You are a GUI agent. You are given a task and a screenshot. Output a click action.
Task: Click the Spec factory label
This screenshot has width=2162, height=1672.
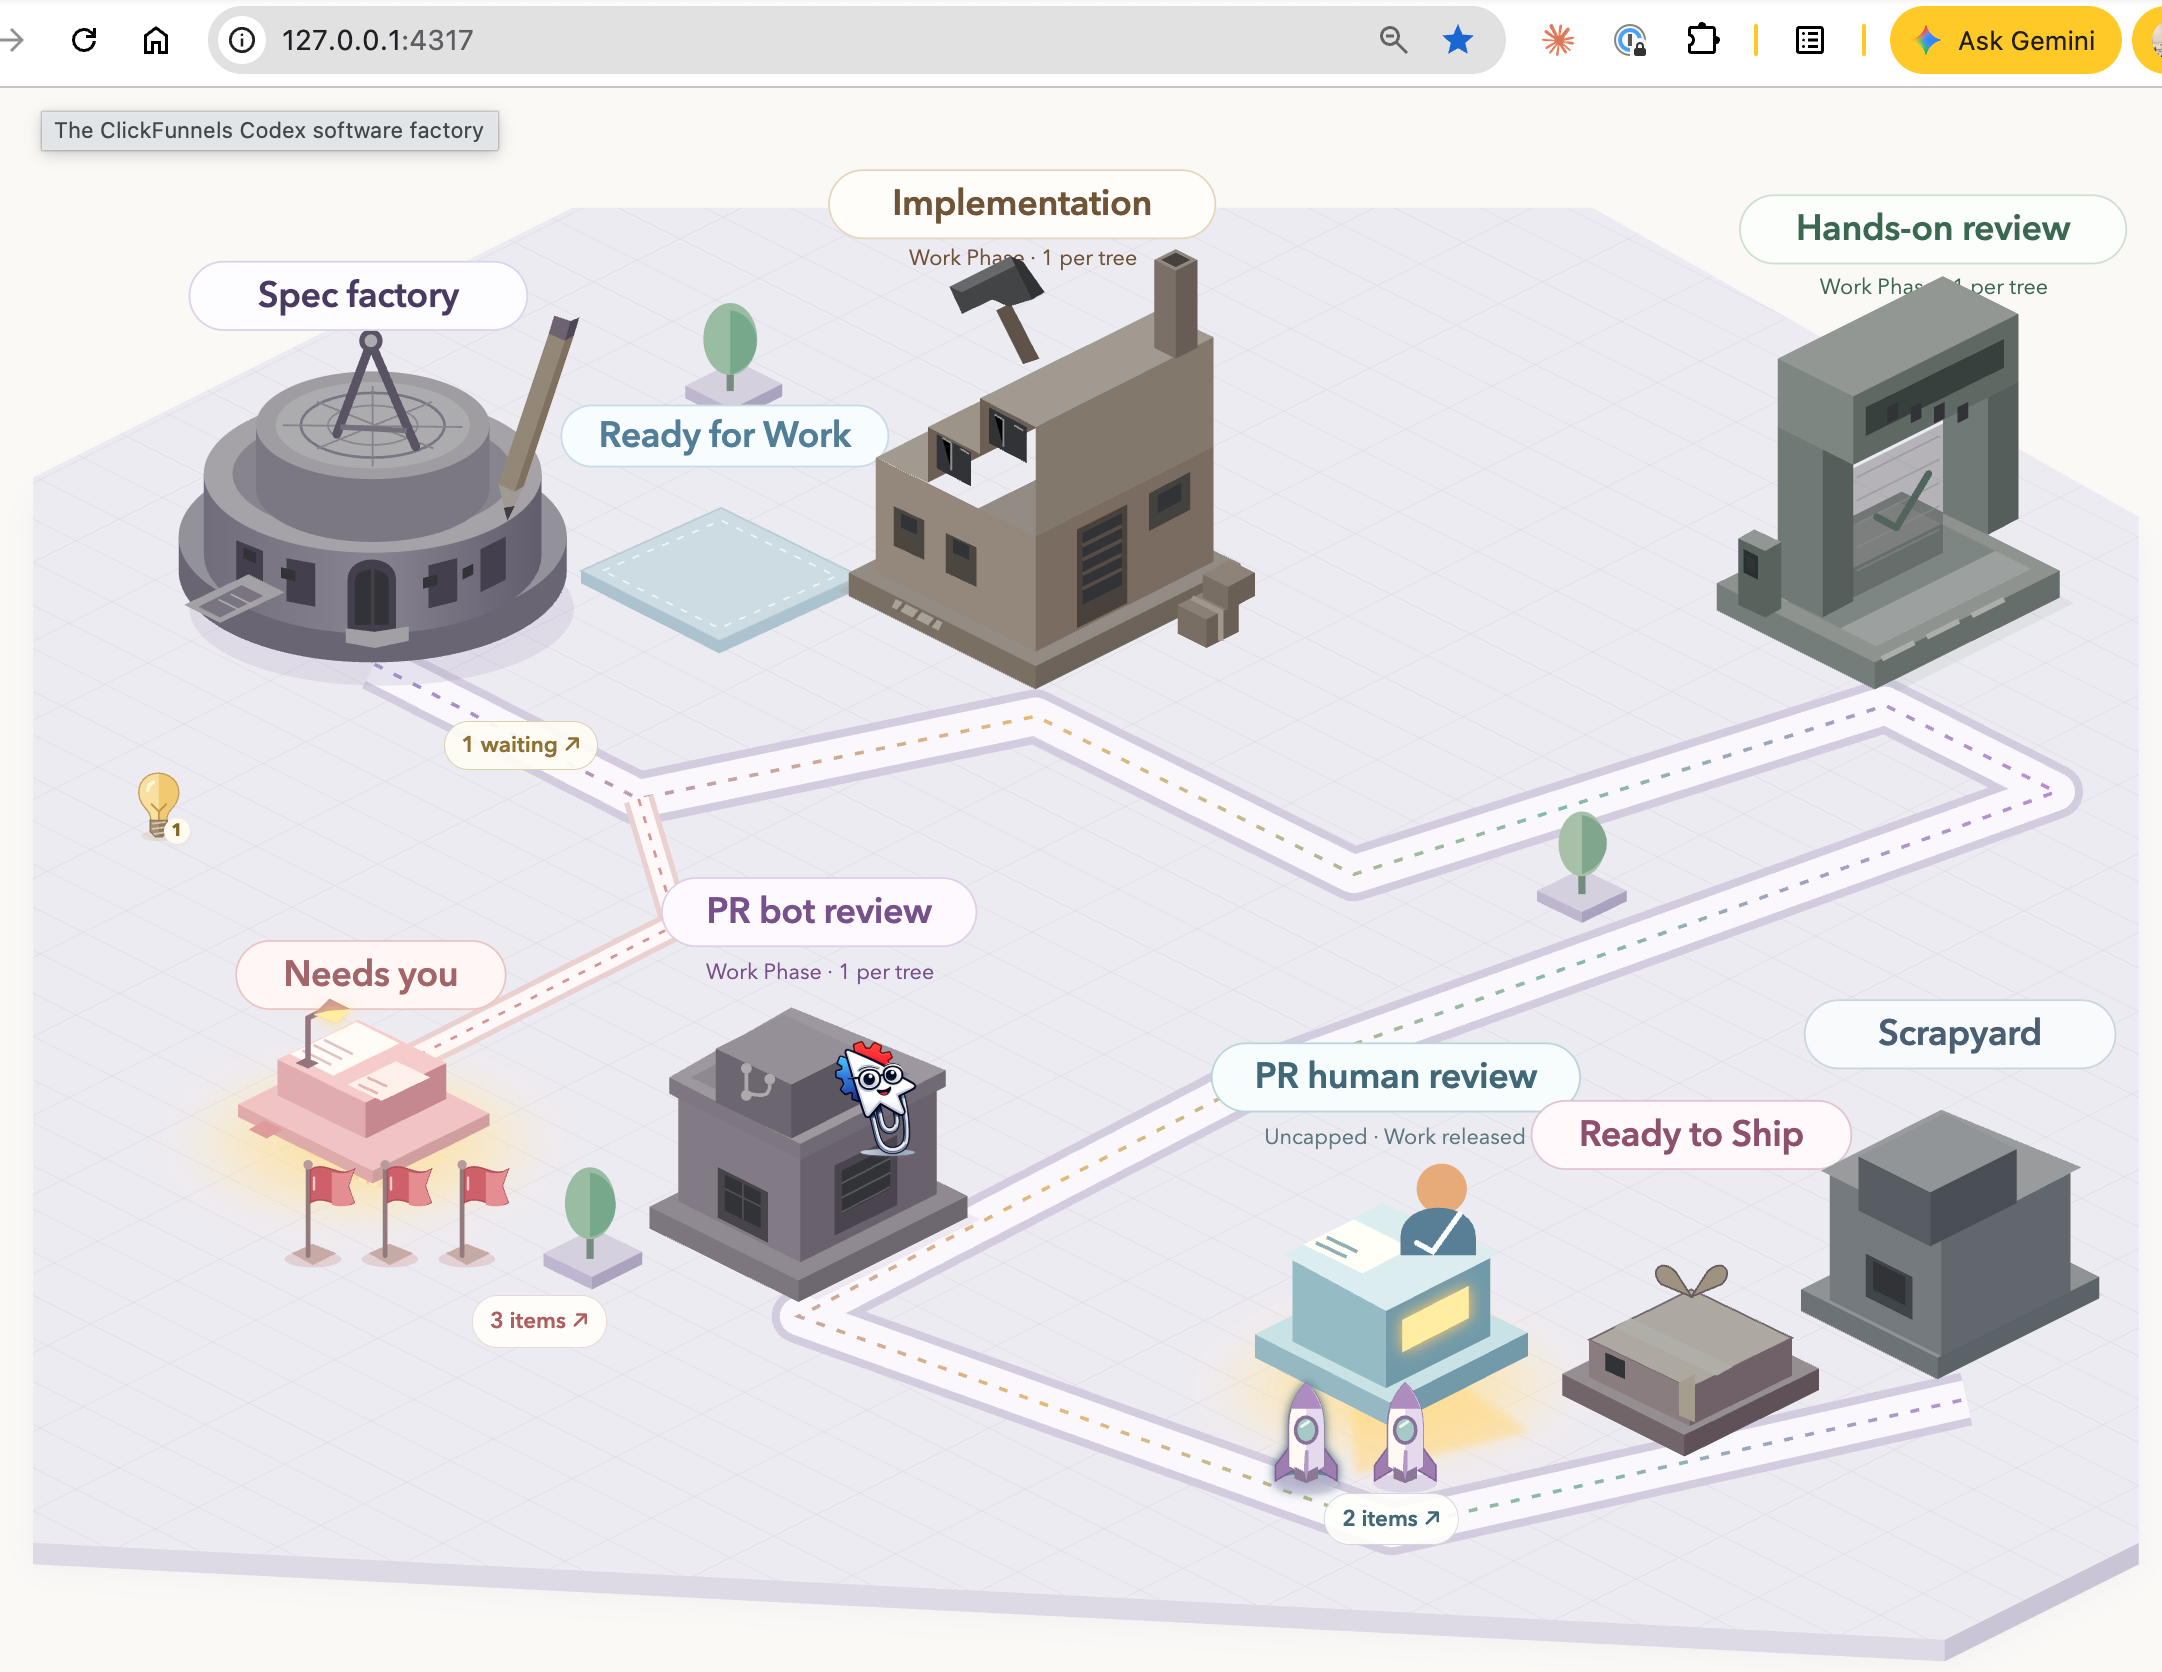click(x=358, y=296)
